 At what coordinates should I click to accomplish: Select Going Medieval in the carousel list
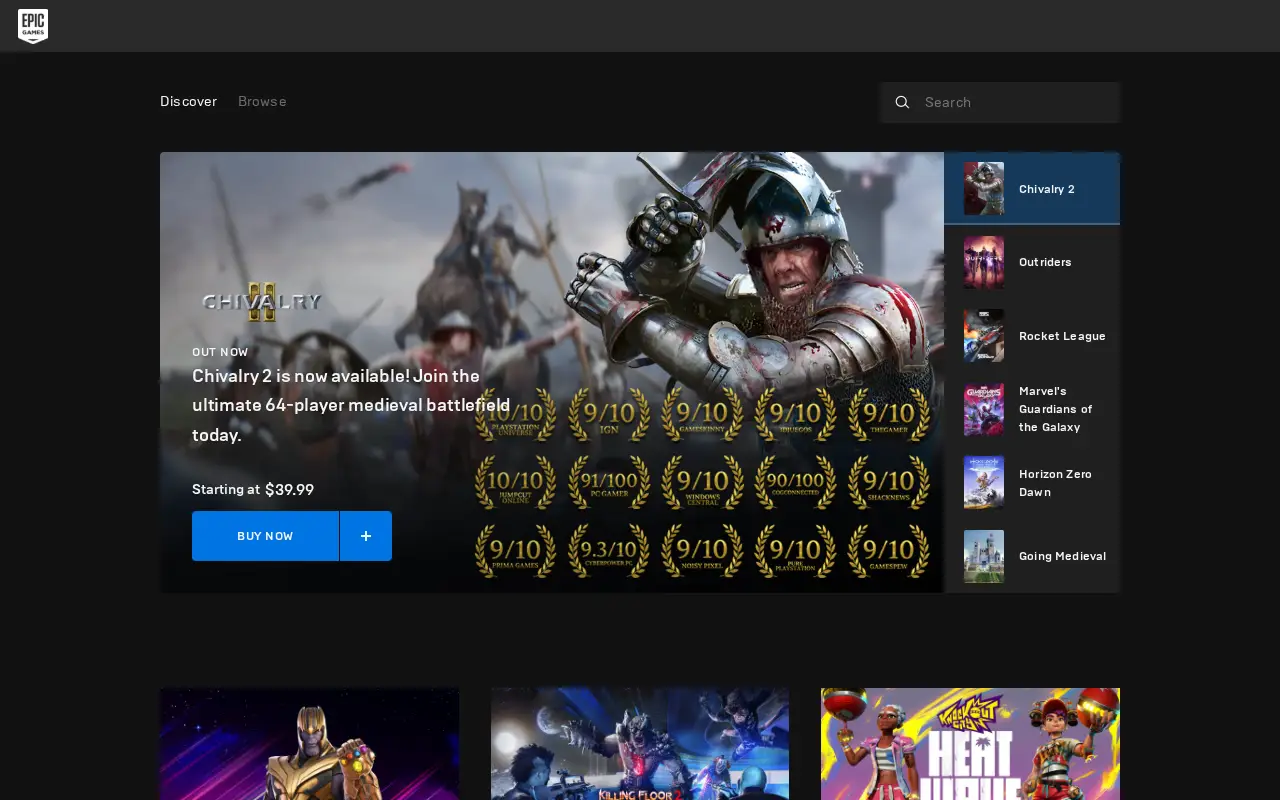pos(1032,556)
